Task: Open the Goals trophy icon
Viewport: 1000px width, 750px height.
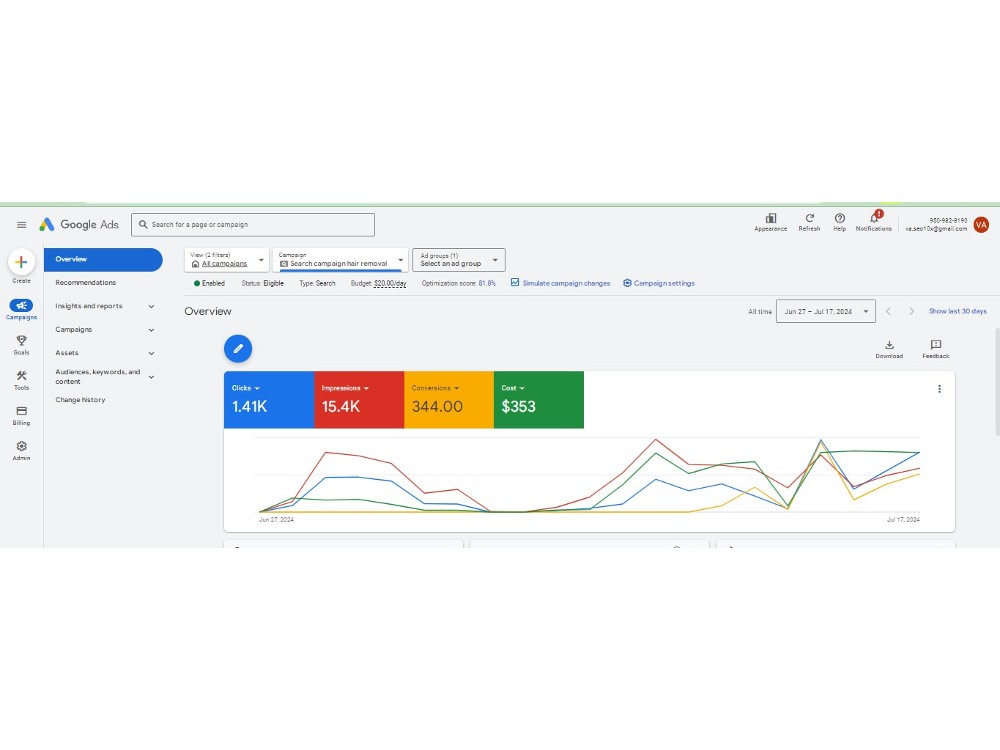Action: coord(21,340)
